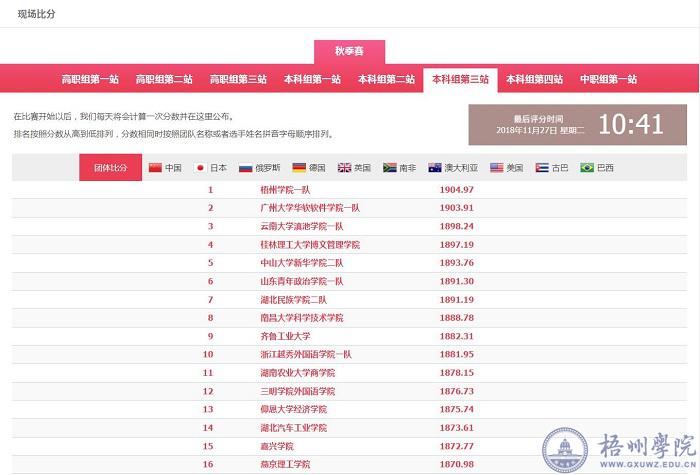700x475 pixels.
Task: Switch to the 高职组第一站 tab
Action: pyautogui.click(x=90, y=79)
